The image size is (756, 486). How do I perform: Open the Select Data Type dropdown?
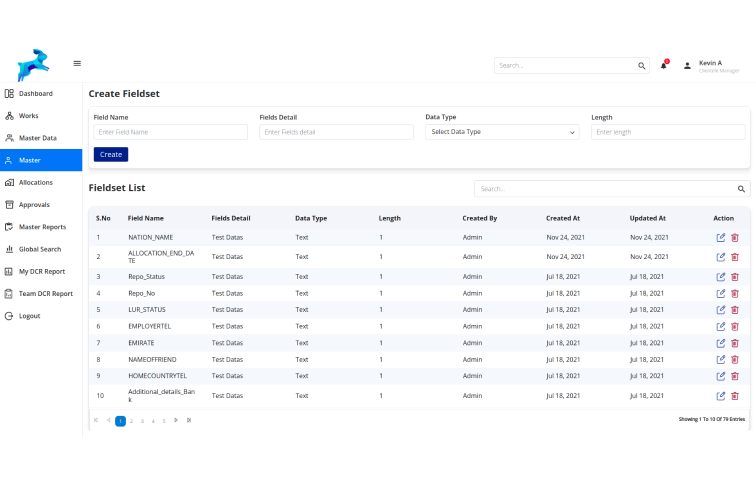pos(504,132)
